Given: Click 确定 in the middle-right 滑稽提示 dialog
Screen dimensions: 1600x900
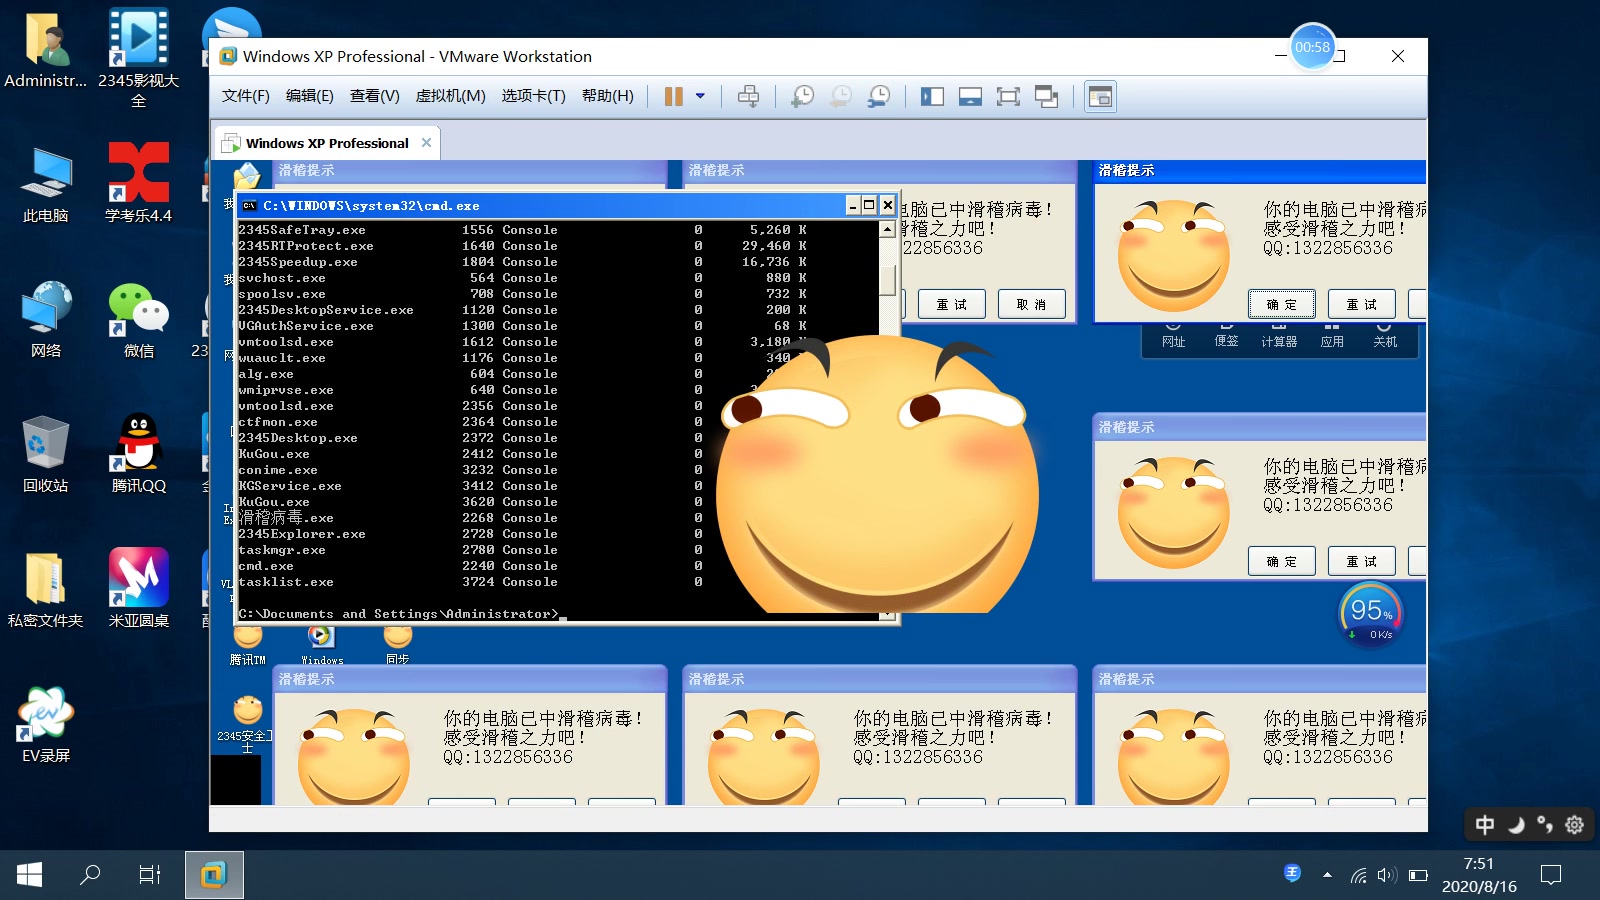Looking at the screenshot, I should [1282, 561].
